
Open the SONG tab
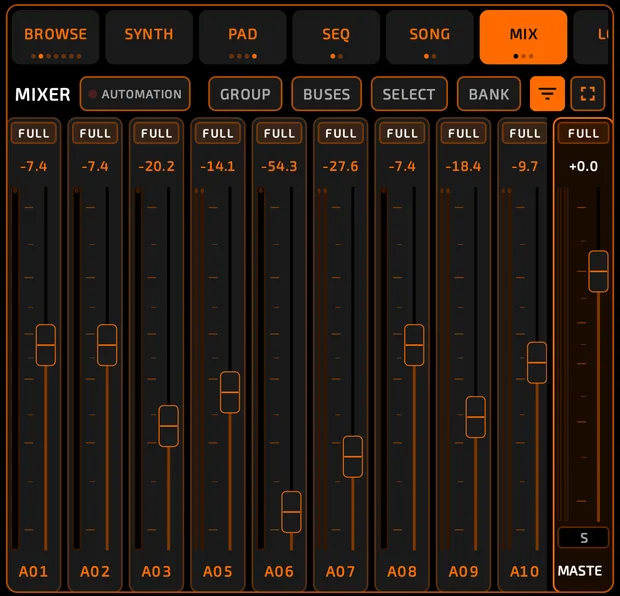[430, 37]
